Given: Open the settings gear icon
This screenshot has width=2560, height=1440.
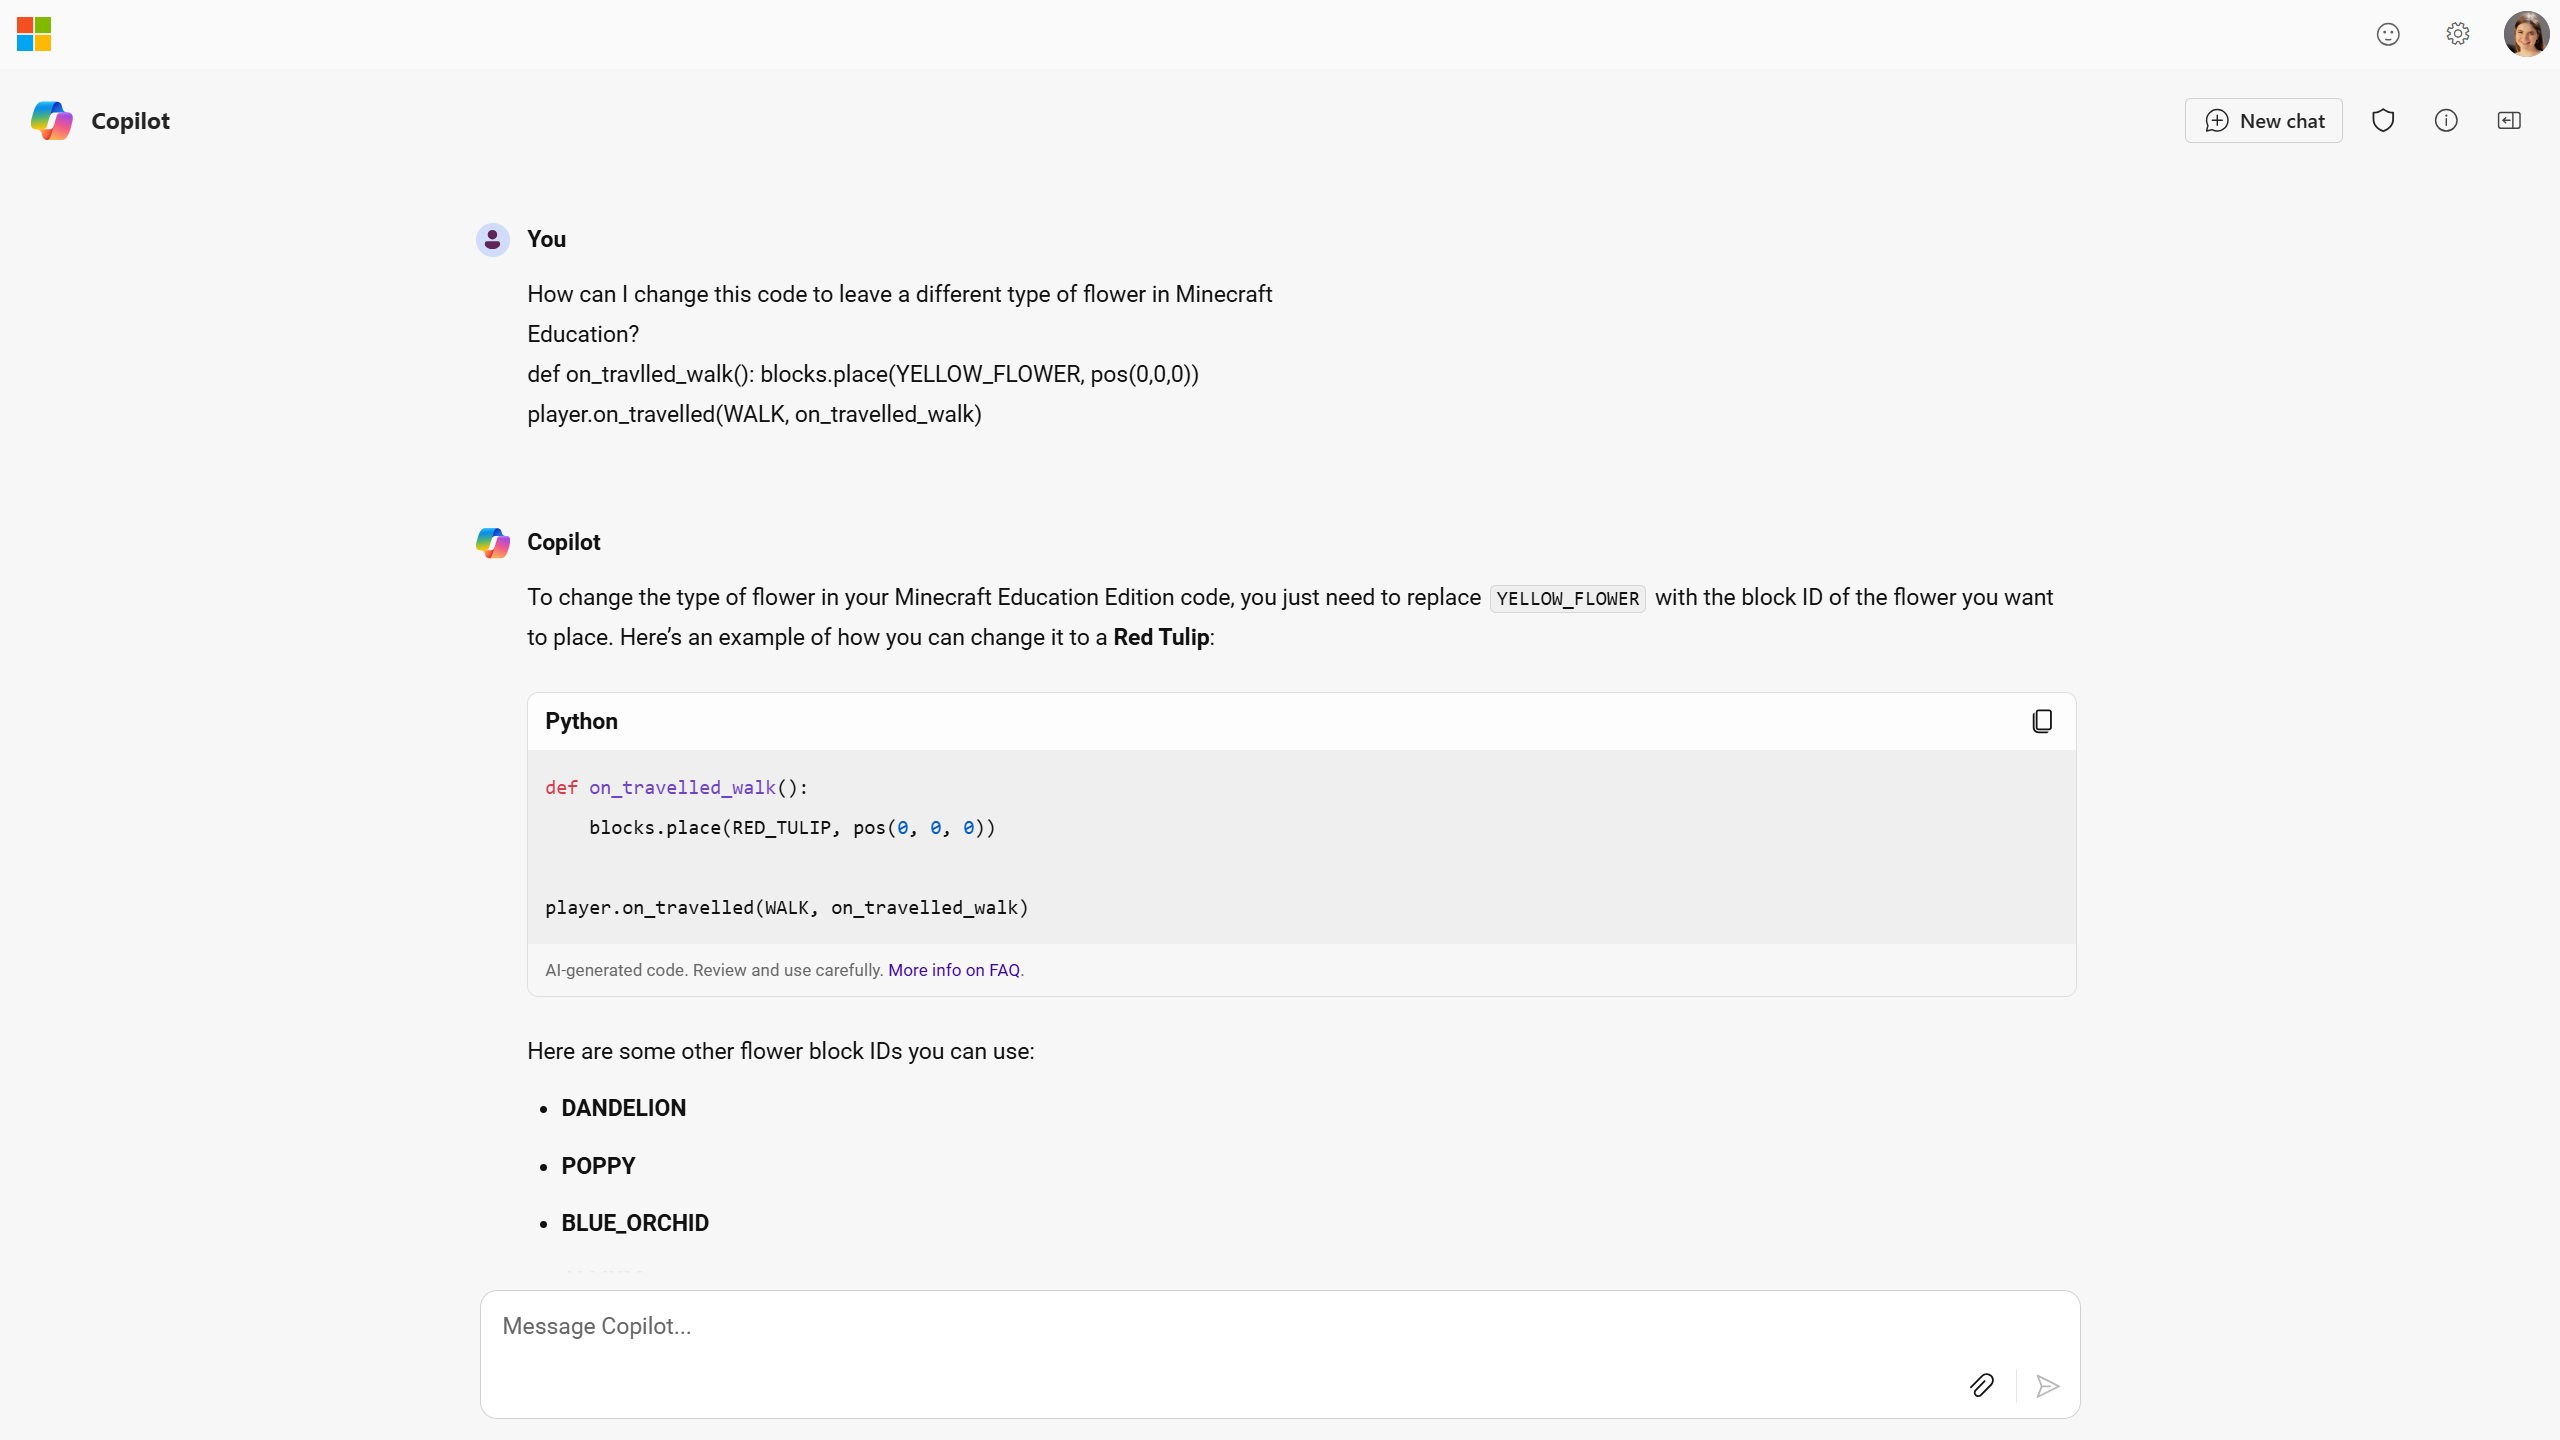Looking at the screenshot, I should 2458,34.
